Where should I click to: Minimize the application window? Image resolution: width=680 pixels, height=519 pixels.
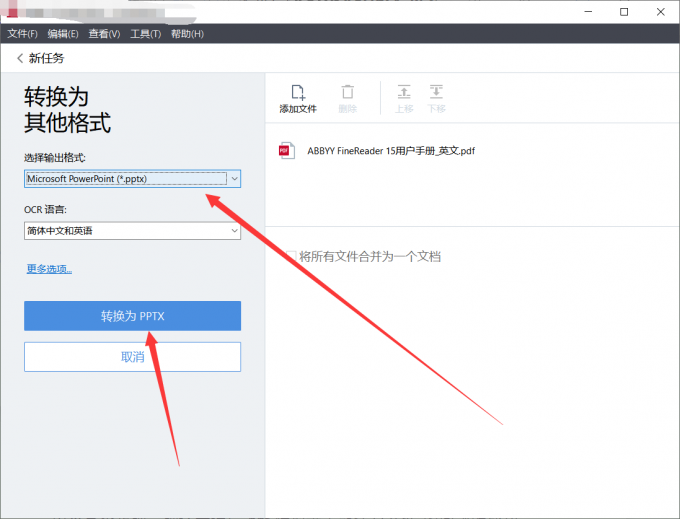coord(588,12)
